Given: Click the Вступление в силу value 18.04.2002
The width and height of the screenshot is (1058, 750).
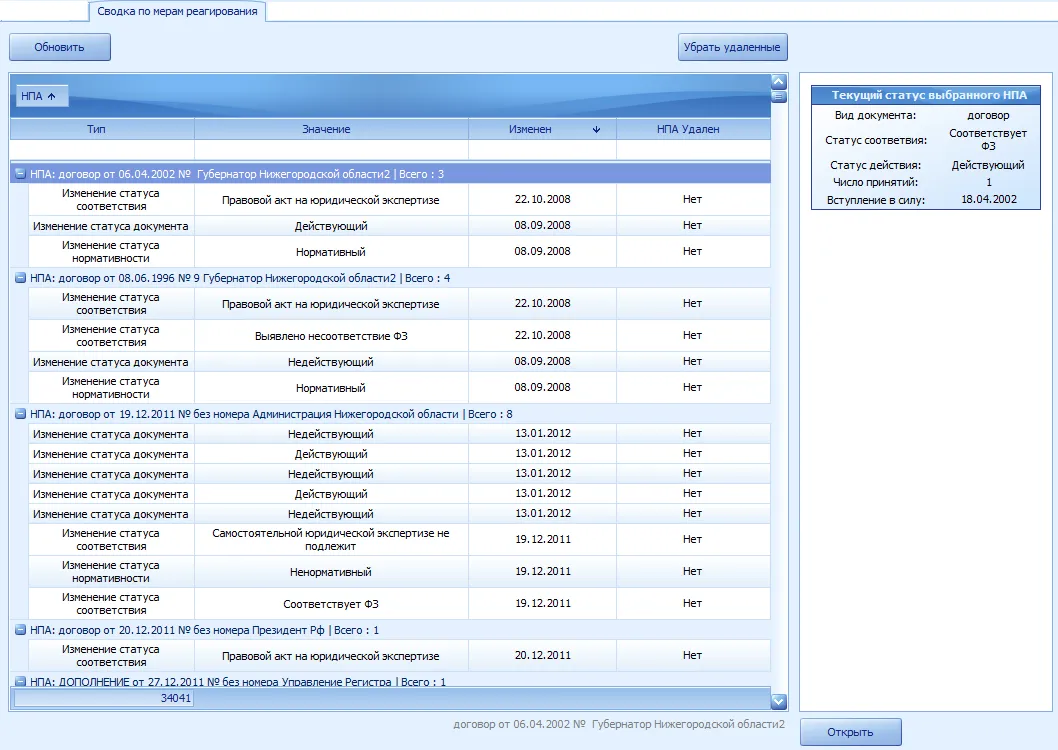Looking at the screenshot, I should tap(989, 200).
